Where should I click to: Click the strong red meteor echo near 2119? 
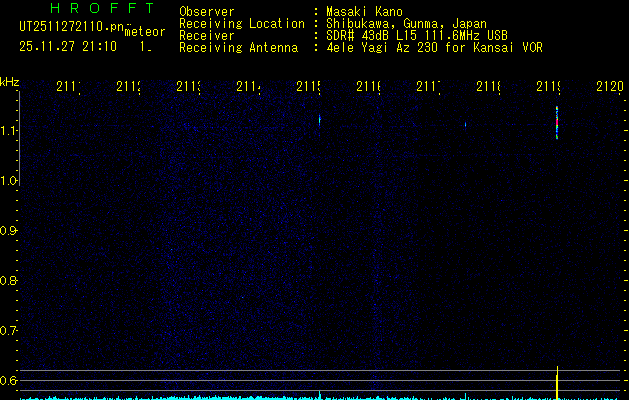tap(557, 123)
